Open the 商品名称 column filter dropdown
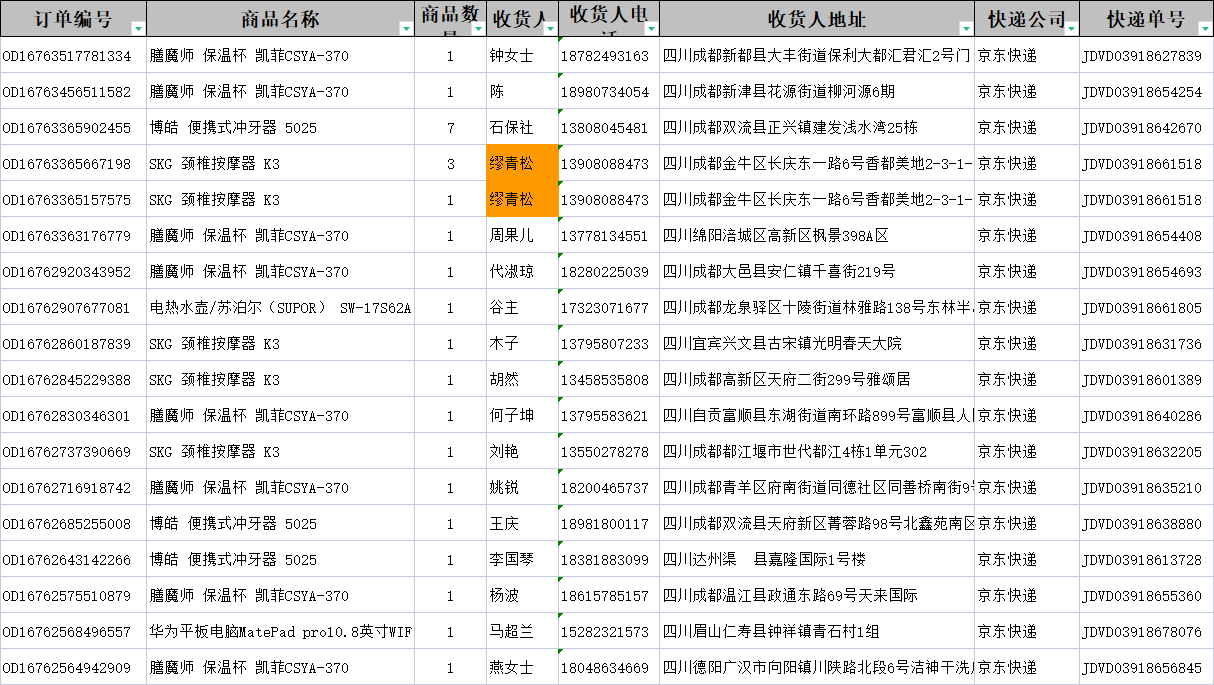The width and height of the screenshot is (1214, 685). (406, 29)
